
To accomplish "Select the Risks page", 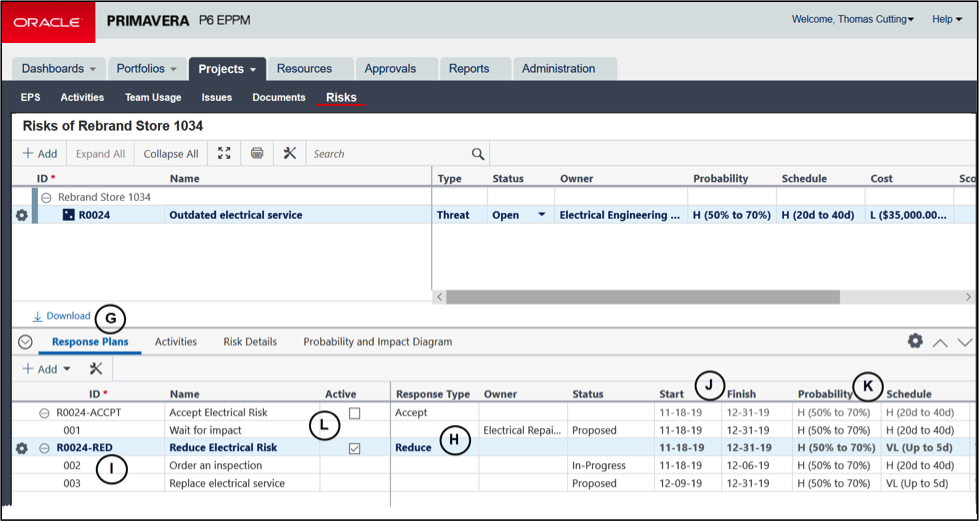I will click(341, 97).
